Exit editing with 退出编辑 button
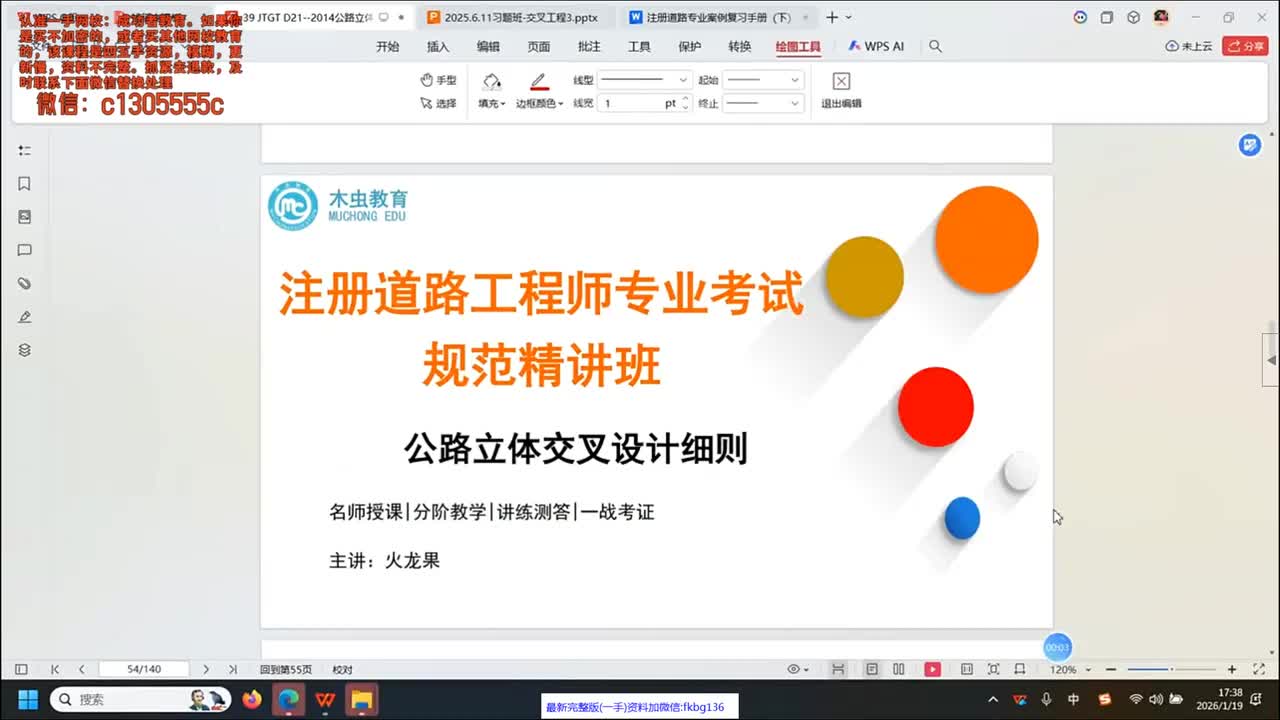This screenshot has height=720, width=1280. (841, 90)
